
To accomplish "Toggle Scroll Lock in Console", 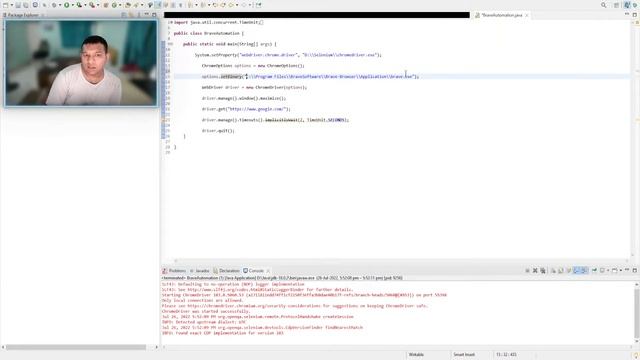I will tap(561, 270).
